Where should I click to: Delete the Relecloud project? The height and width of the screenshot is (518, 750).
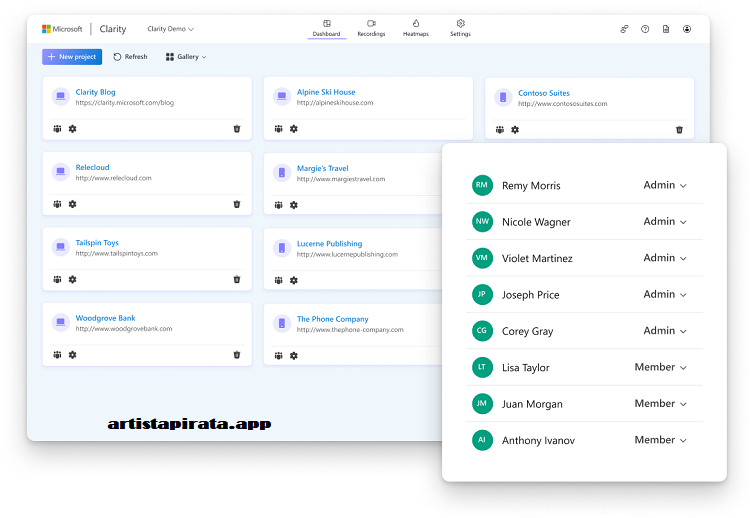click(x=237, y=204)
